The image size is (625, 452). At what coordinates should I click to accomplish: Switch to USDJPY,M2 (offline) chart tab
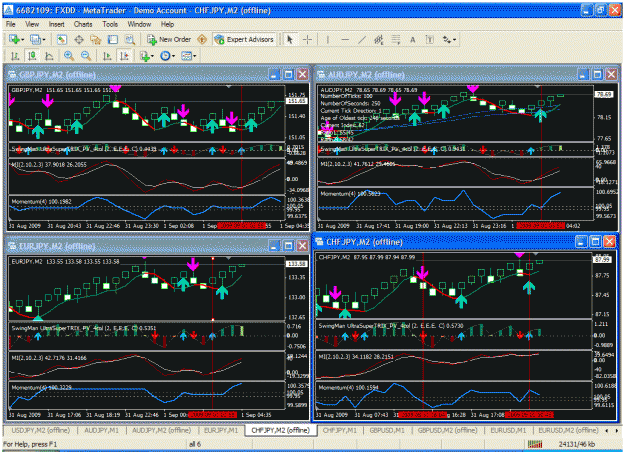(40, 430)
